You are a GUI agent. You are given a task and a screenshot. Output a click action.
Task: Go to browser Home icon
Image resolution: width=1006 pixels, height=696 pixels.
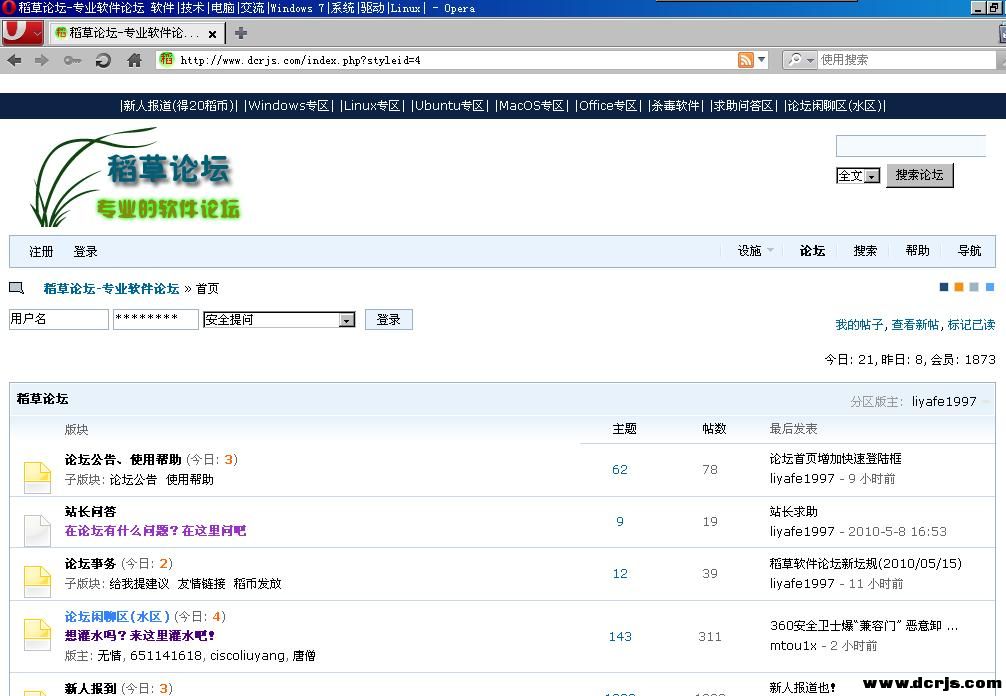(134, 61)
